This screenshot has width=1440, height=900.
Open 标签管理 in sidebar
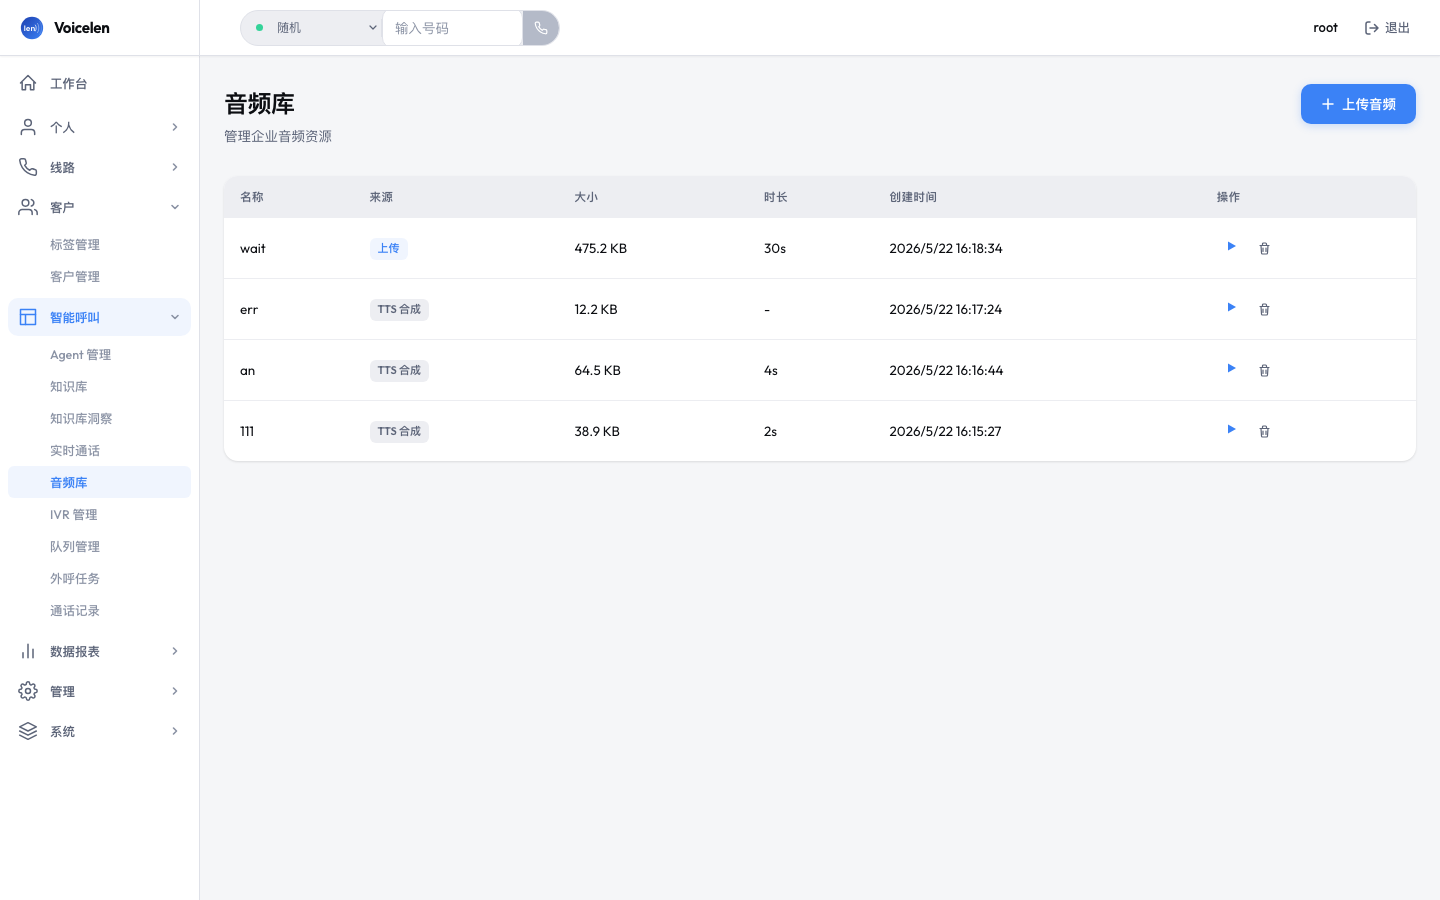point(99,244)
